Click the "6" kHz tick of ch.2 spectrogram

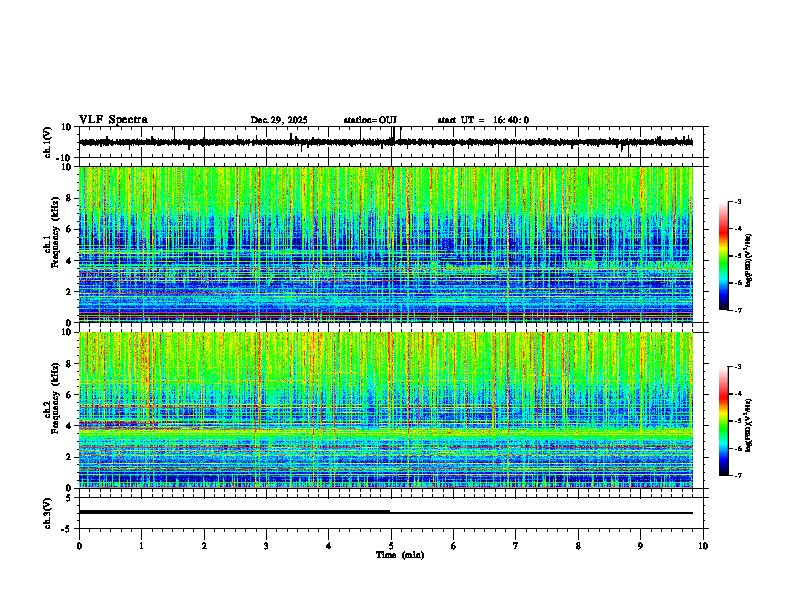tap(70, 395)
